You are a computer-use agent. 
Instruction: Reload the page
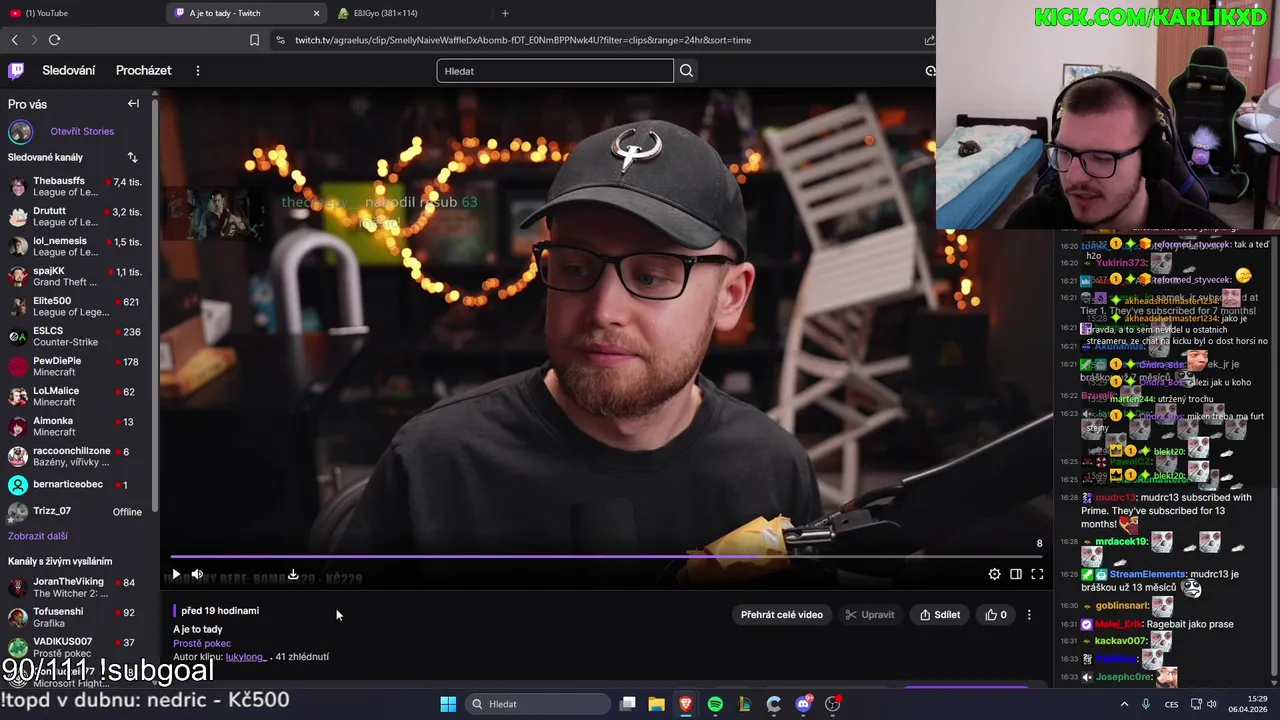click(54, 40)
